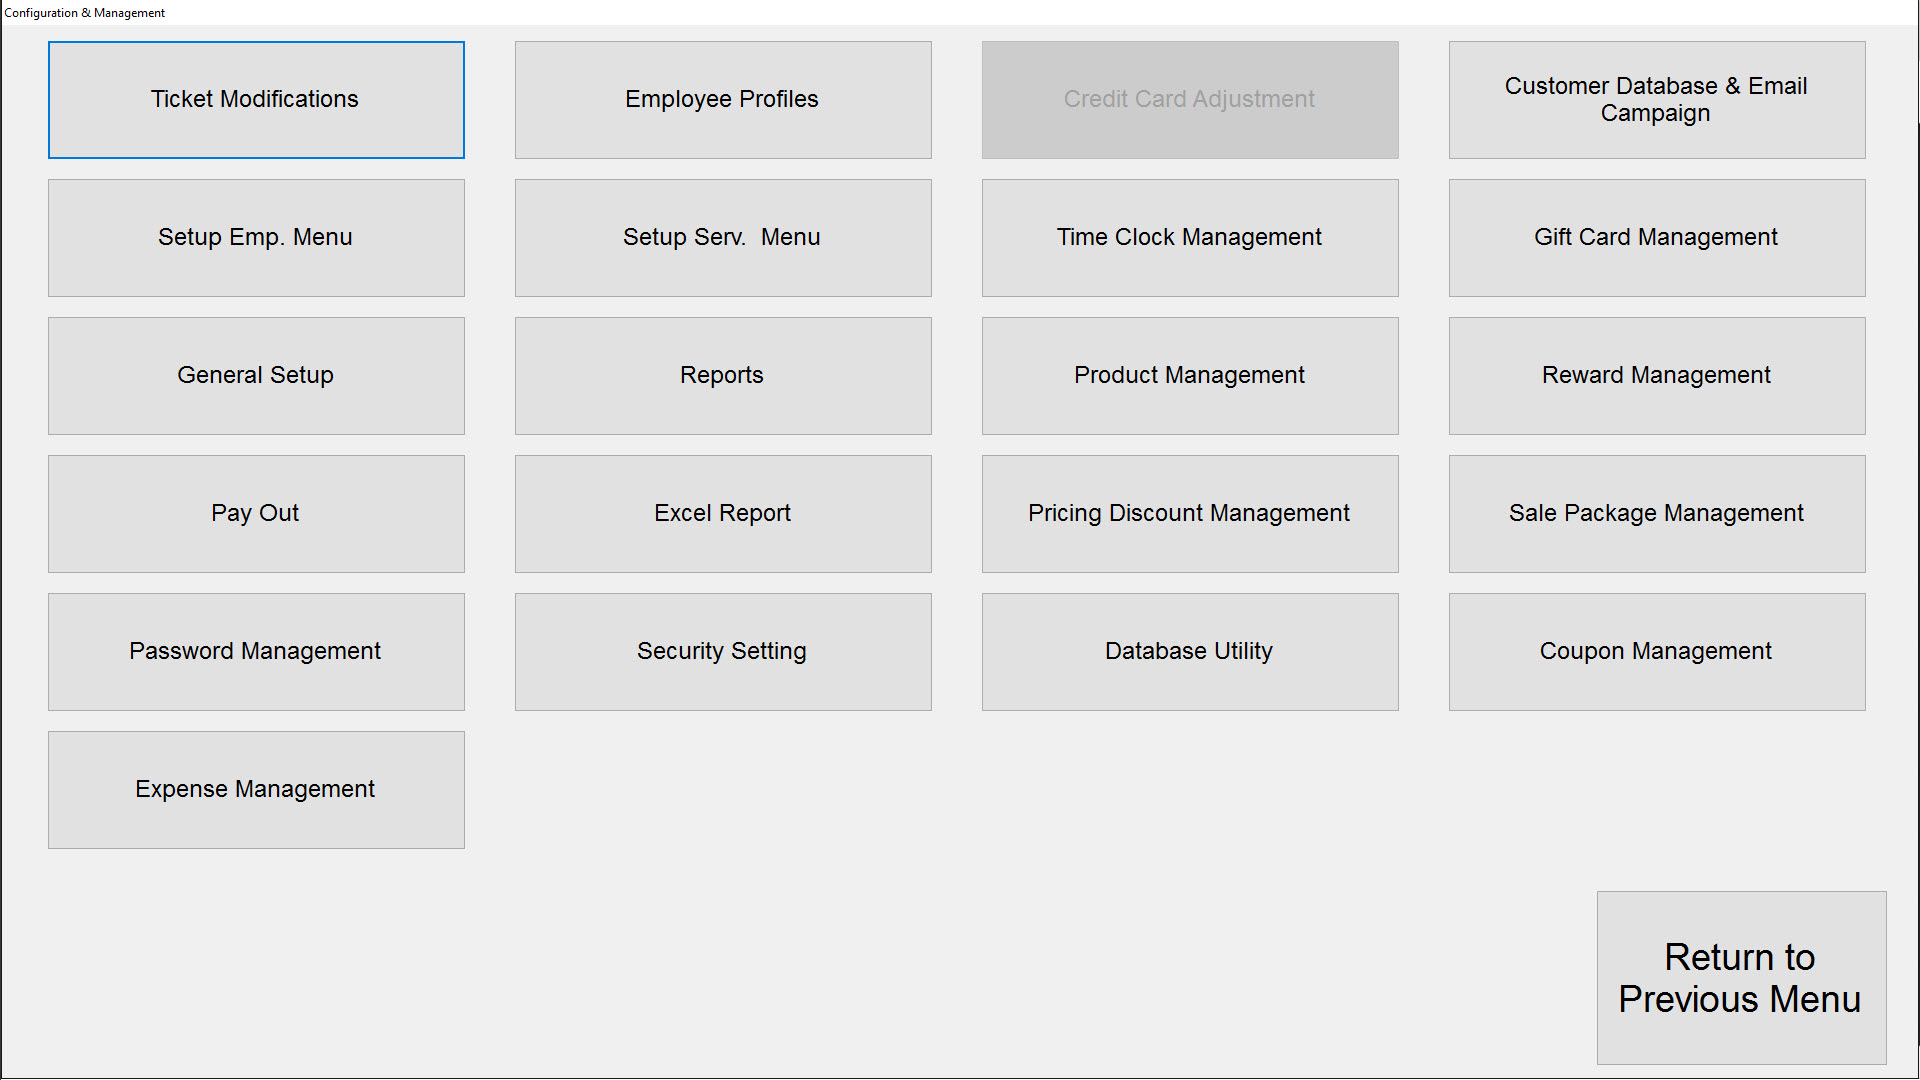Open Gift Card Management
1920x1080 pixels.
click(1657, 238)
